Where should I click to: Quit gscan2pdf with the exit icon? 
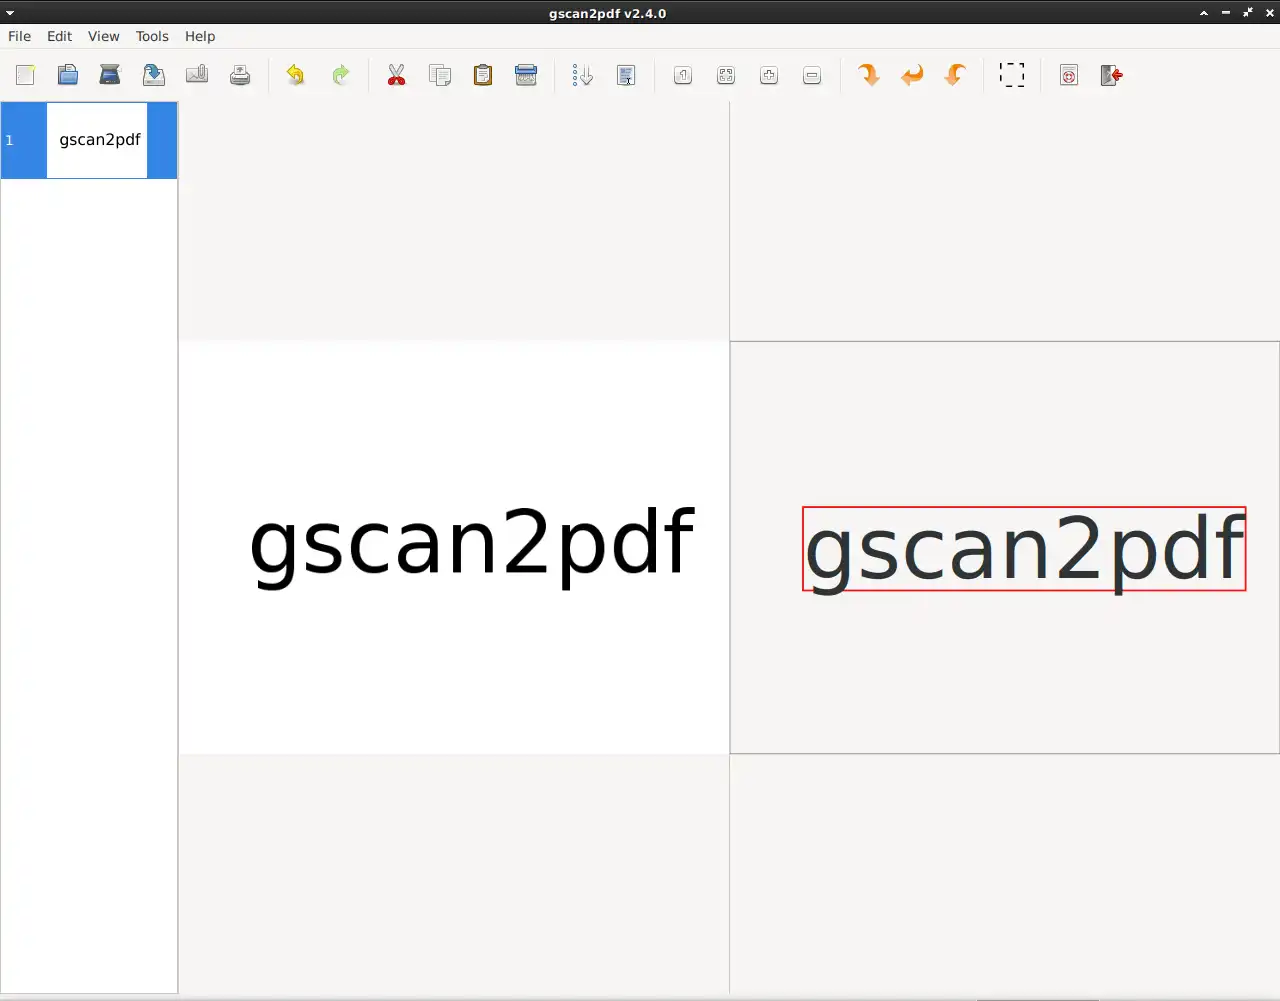point(1112,75)
